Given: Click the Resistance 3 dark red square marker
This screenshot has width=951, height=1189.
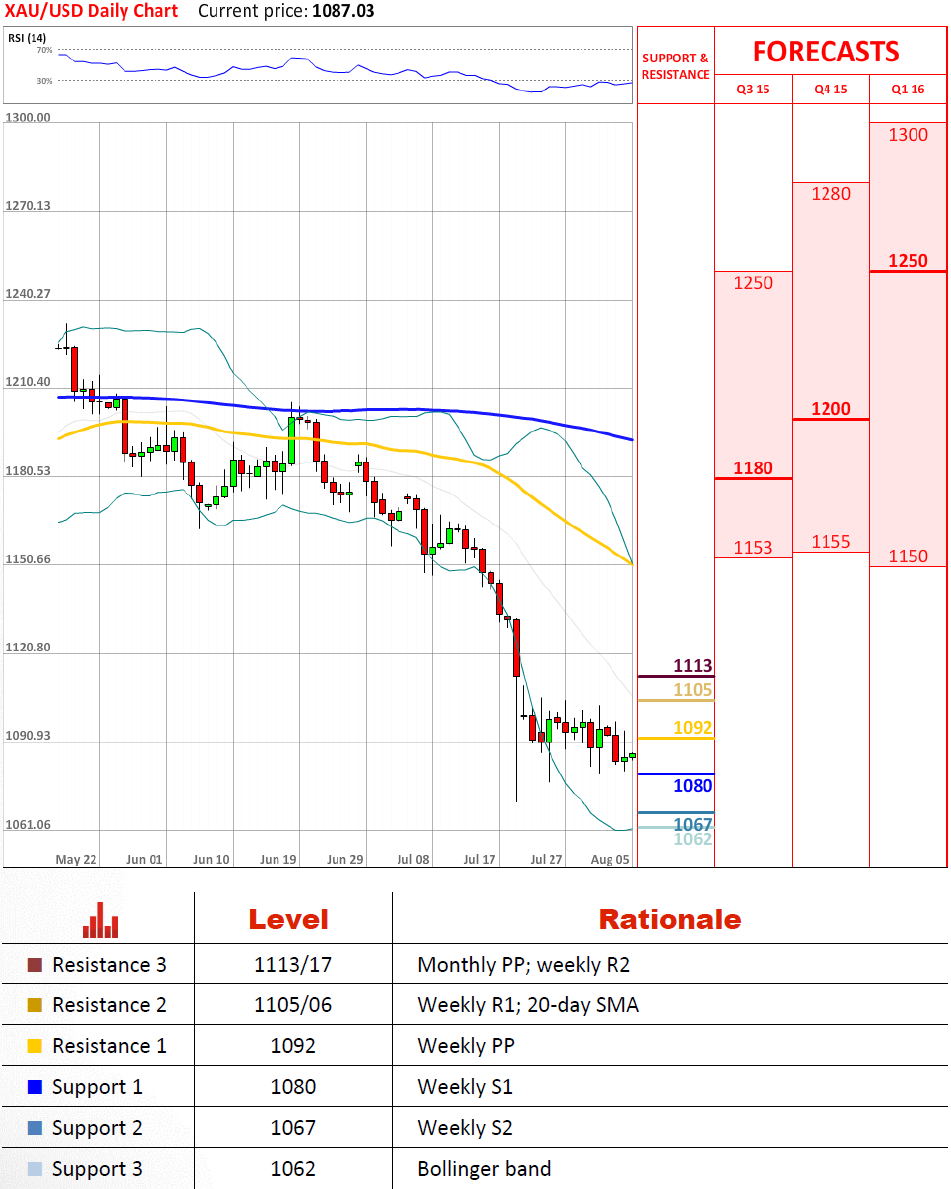Looking at the screenshot, I should pos(35,965).
